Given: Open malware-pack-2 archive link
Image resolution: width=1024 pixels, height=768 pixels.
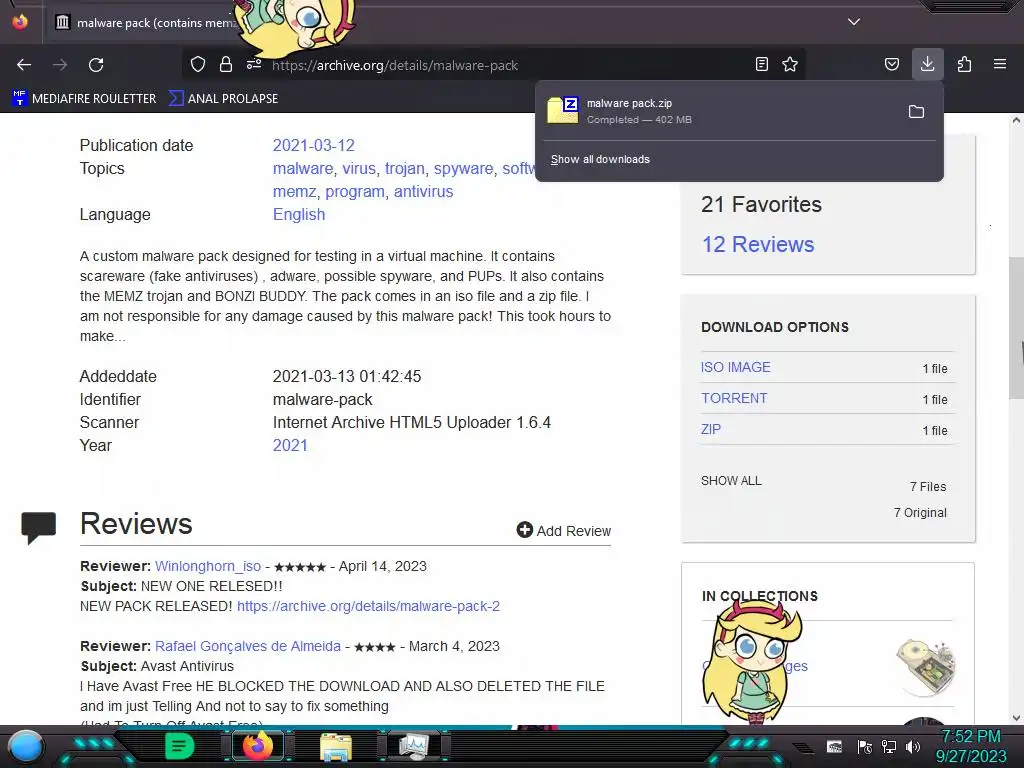Looking at the screenshot, I should coord(368,606).
